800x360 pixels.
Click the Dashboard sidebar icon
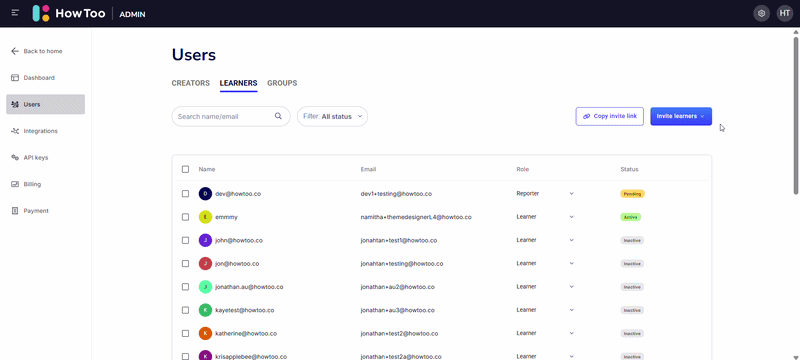coord(15,78)
